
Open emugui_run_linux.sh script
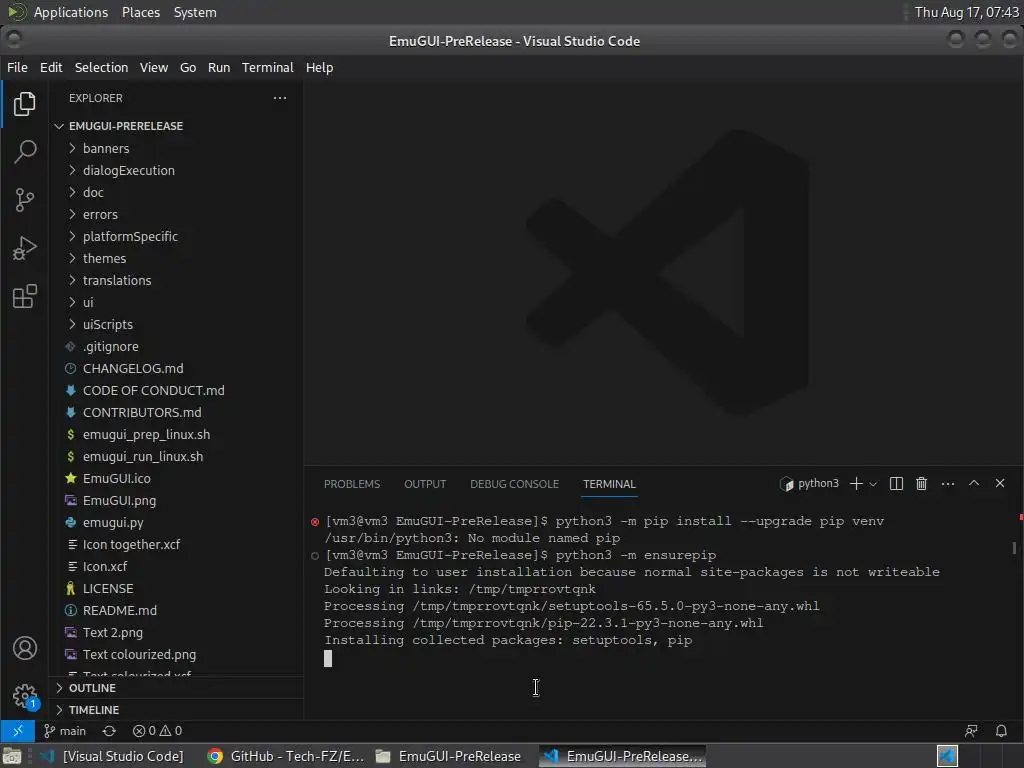click(x=142, y=456)
